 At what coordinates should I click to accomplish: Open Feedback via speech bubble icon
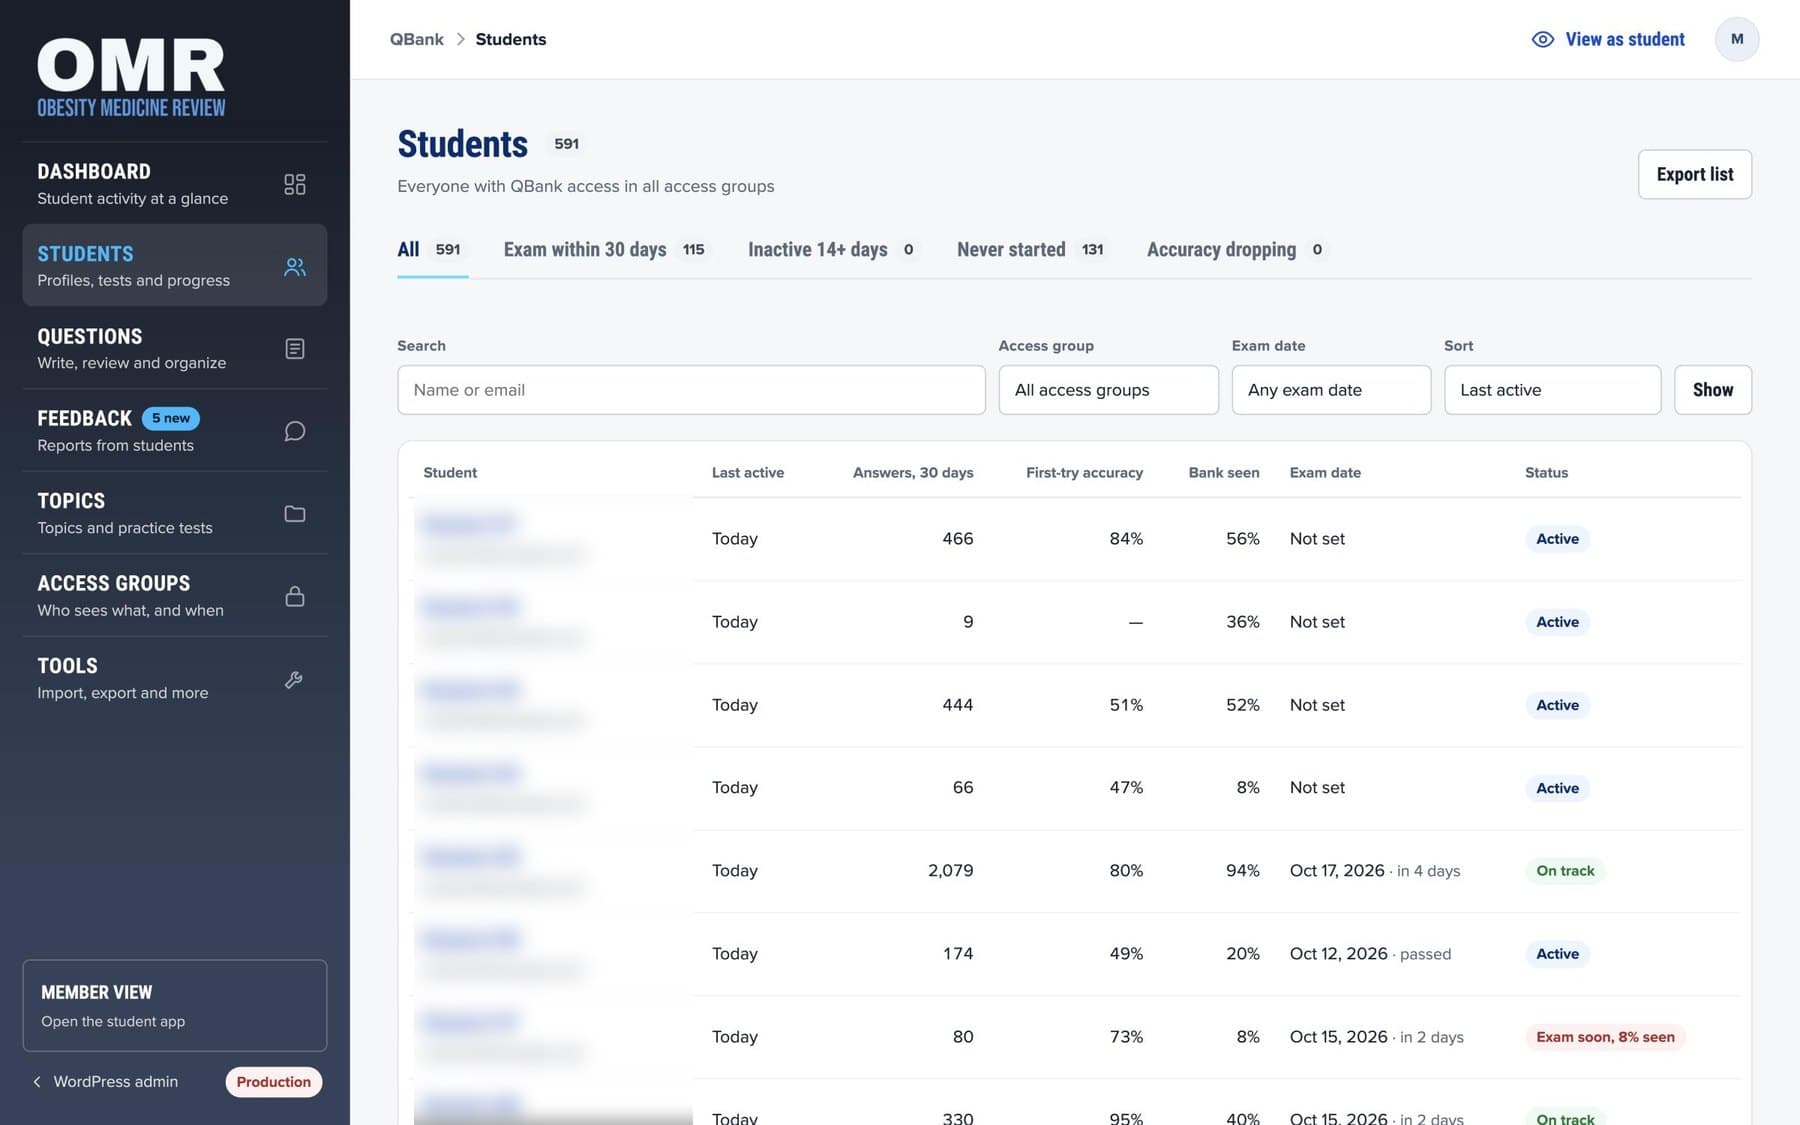click(294, 431)
